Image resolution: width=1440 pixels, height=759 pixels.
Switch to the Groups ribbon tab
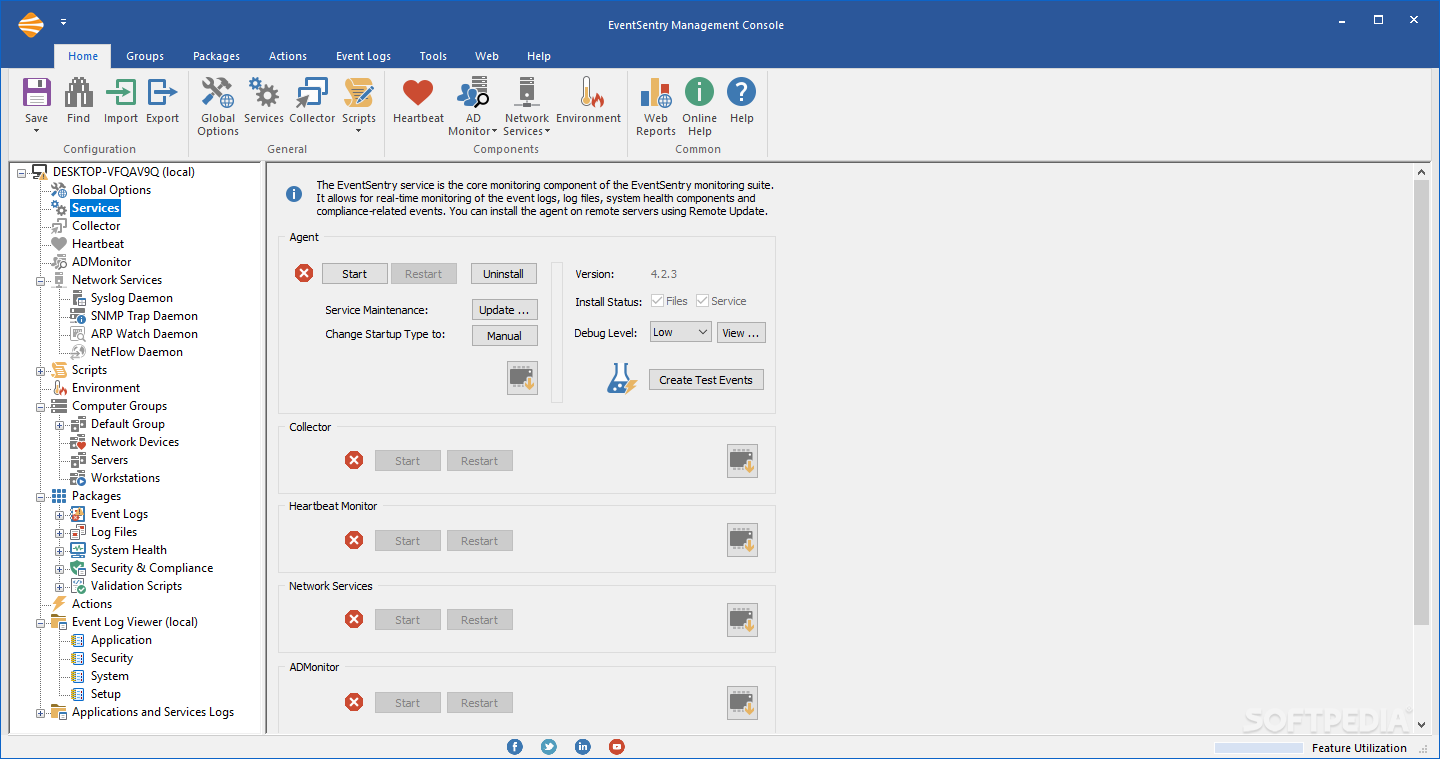coord(145,56)
